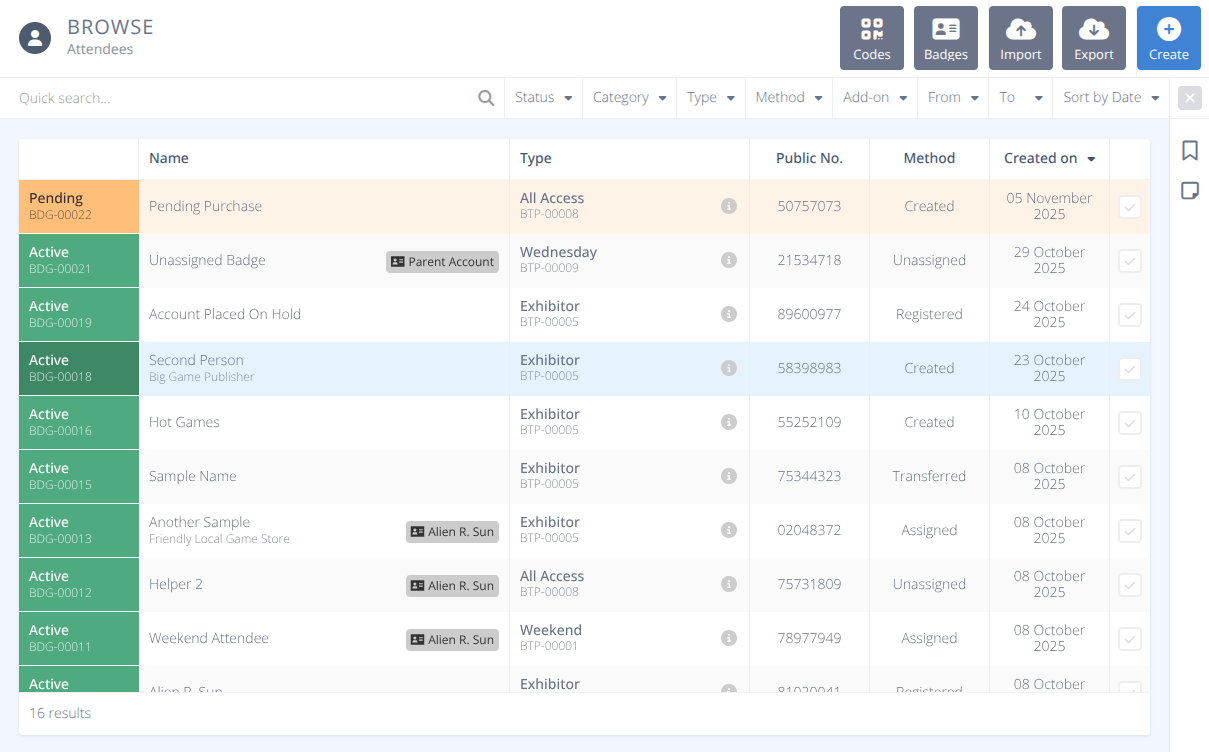Screen dimensions: 1209x752
Task: Click the Export cloud download button
Action: 1093,38
